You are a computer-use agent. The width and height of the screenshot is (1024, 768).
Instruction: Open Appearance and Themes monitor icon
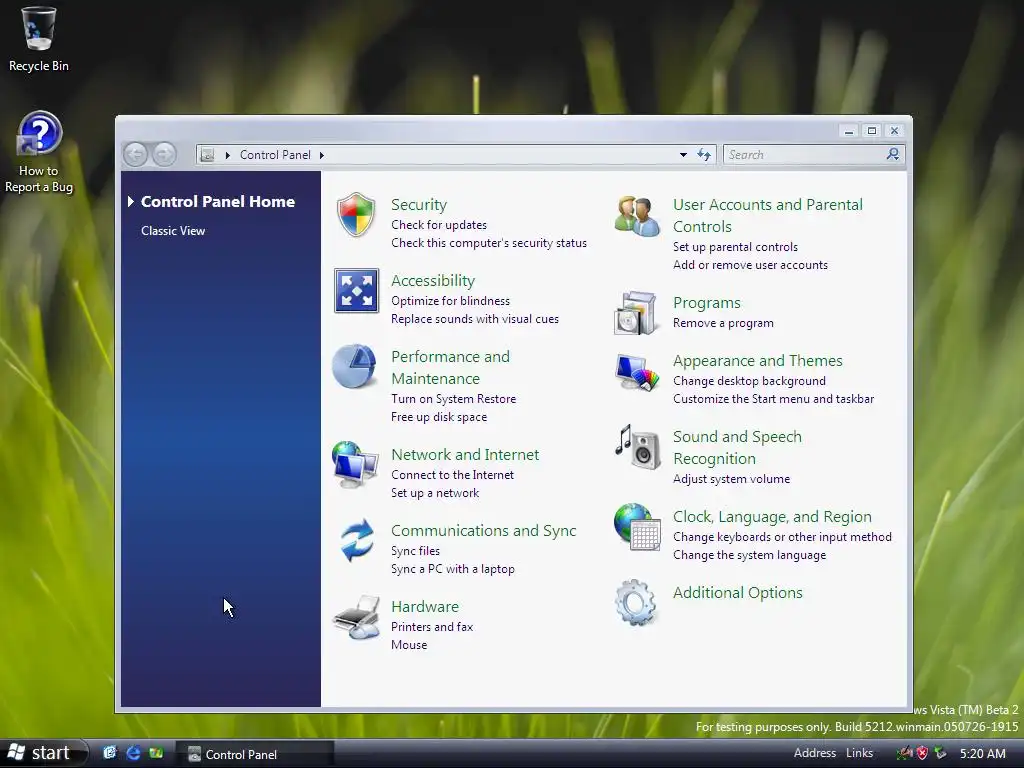[x=637, y=372]
